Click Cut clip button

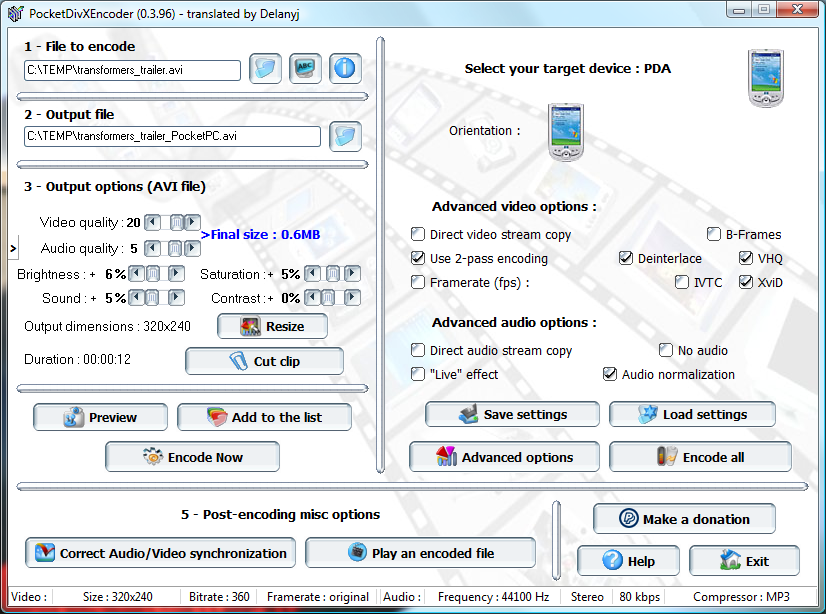coord(264,361)
